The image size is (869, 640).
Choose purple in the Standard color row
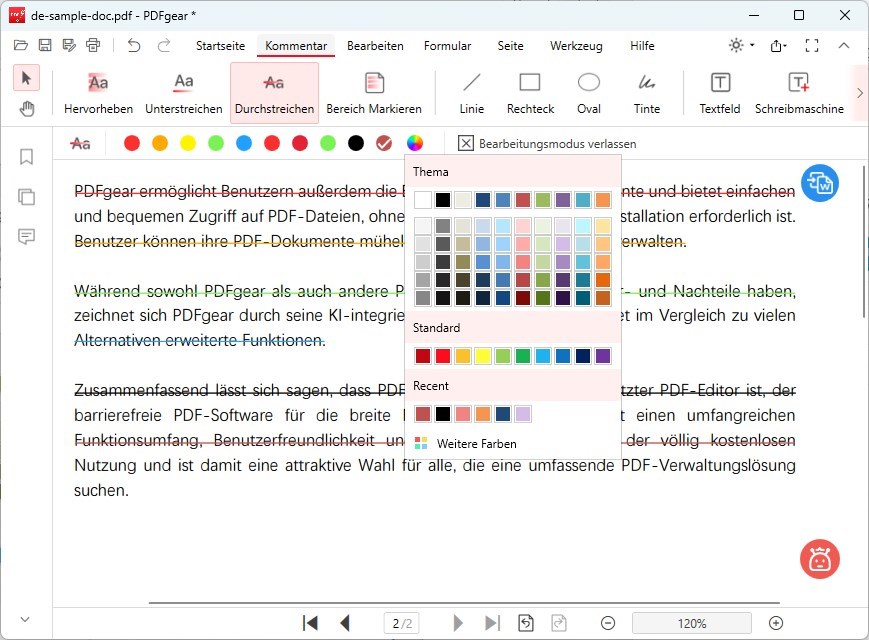(602, 356)
